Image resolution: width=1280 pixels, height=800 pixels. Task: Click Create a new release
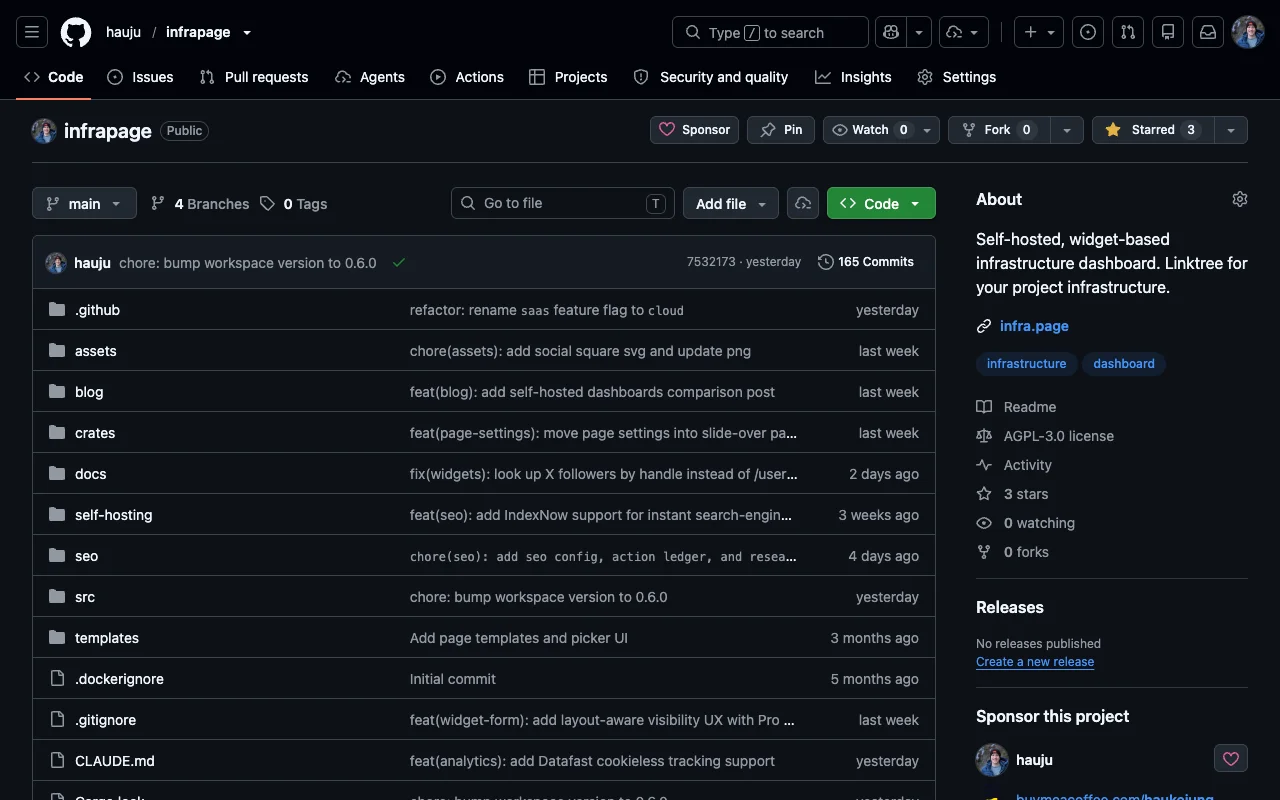pos(1035,662)
